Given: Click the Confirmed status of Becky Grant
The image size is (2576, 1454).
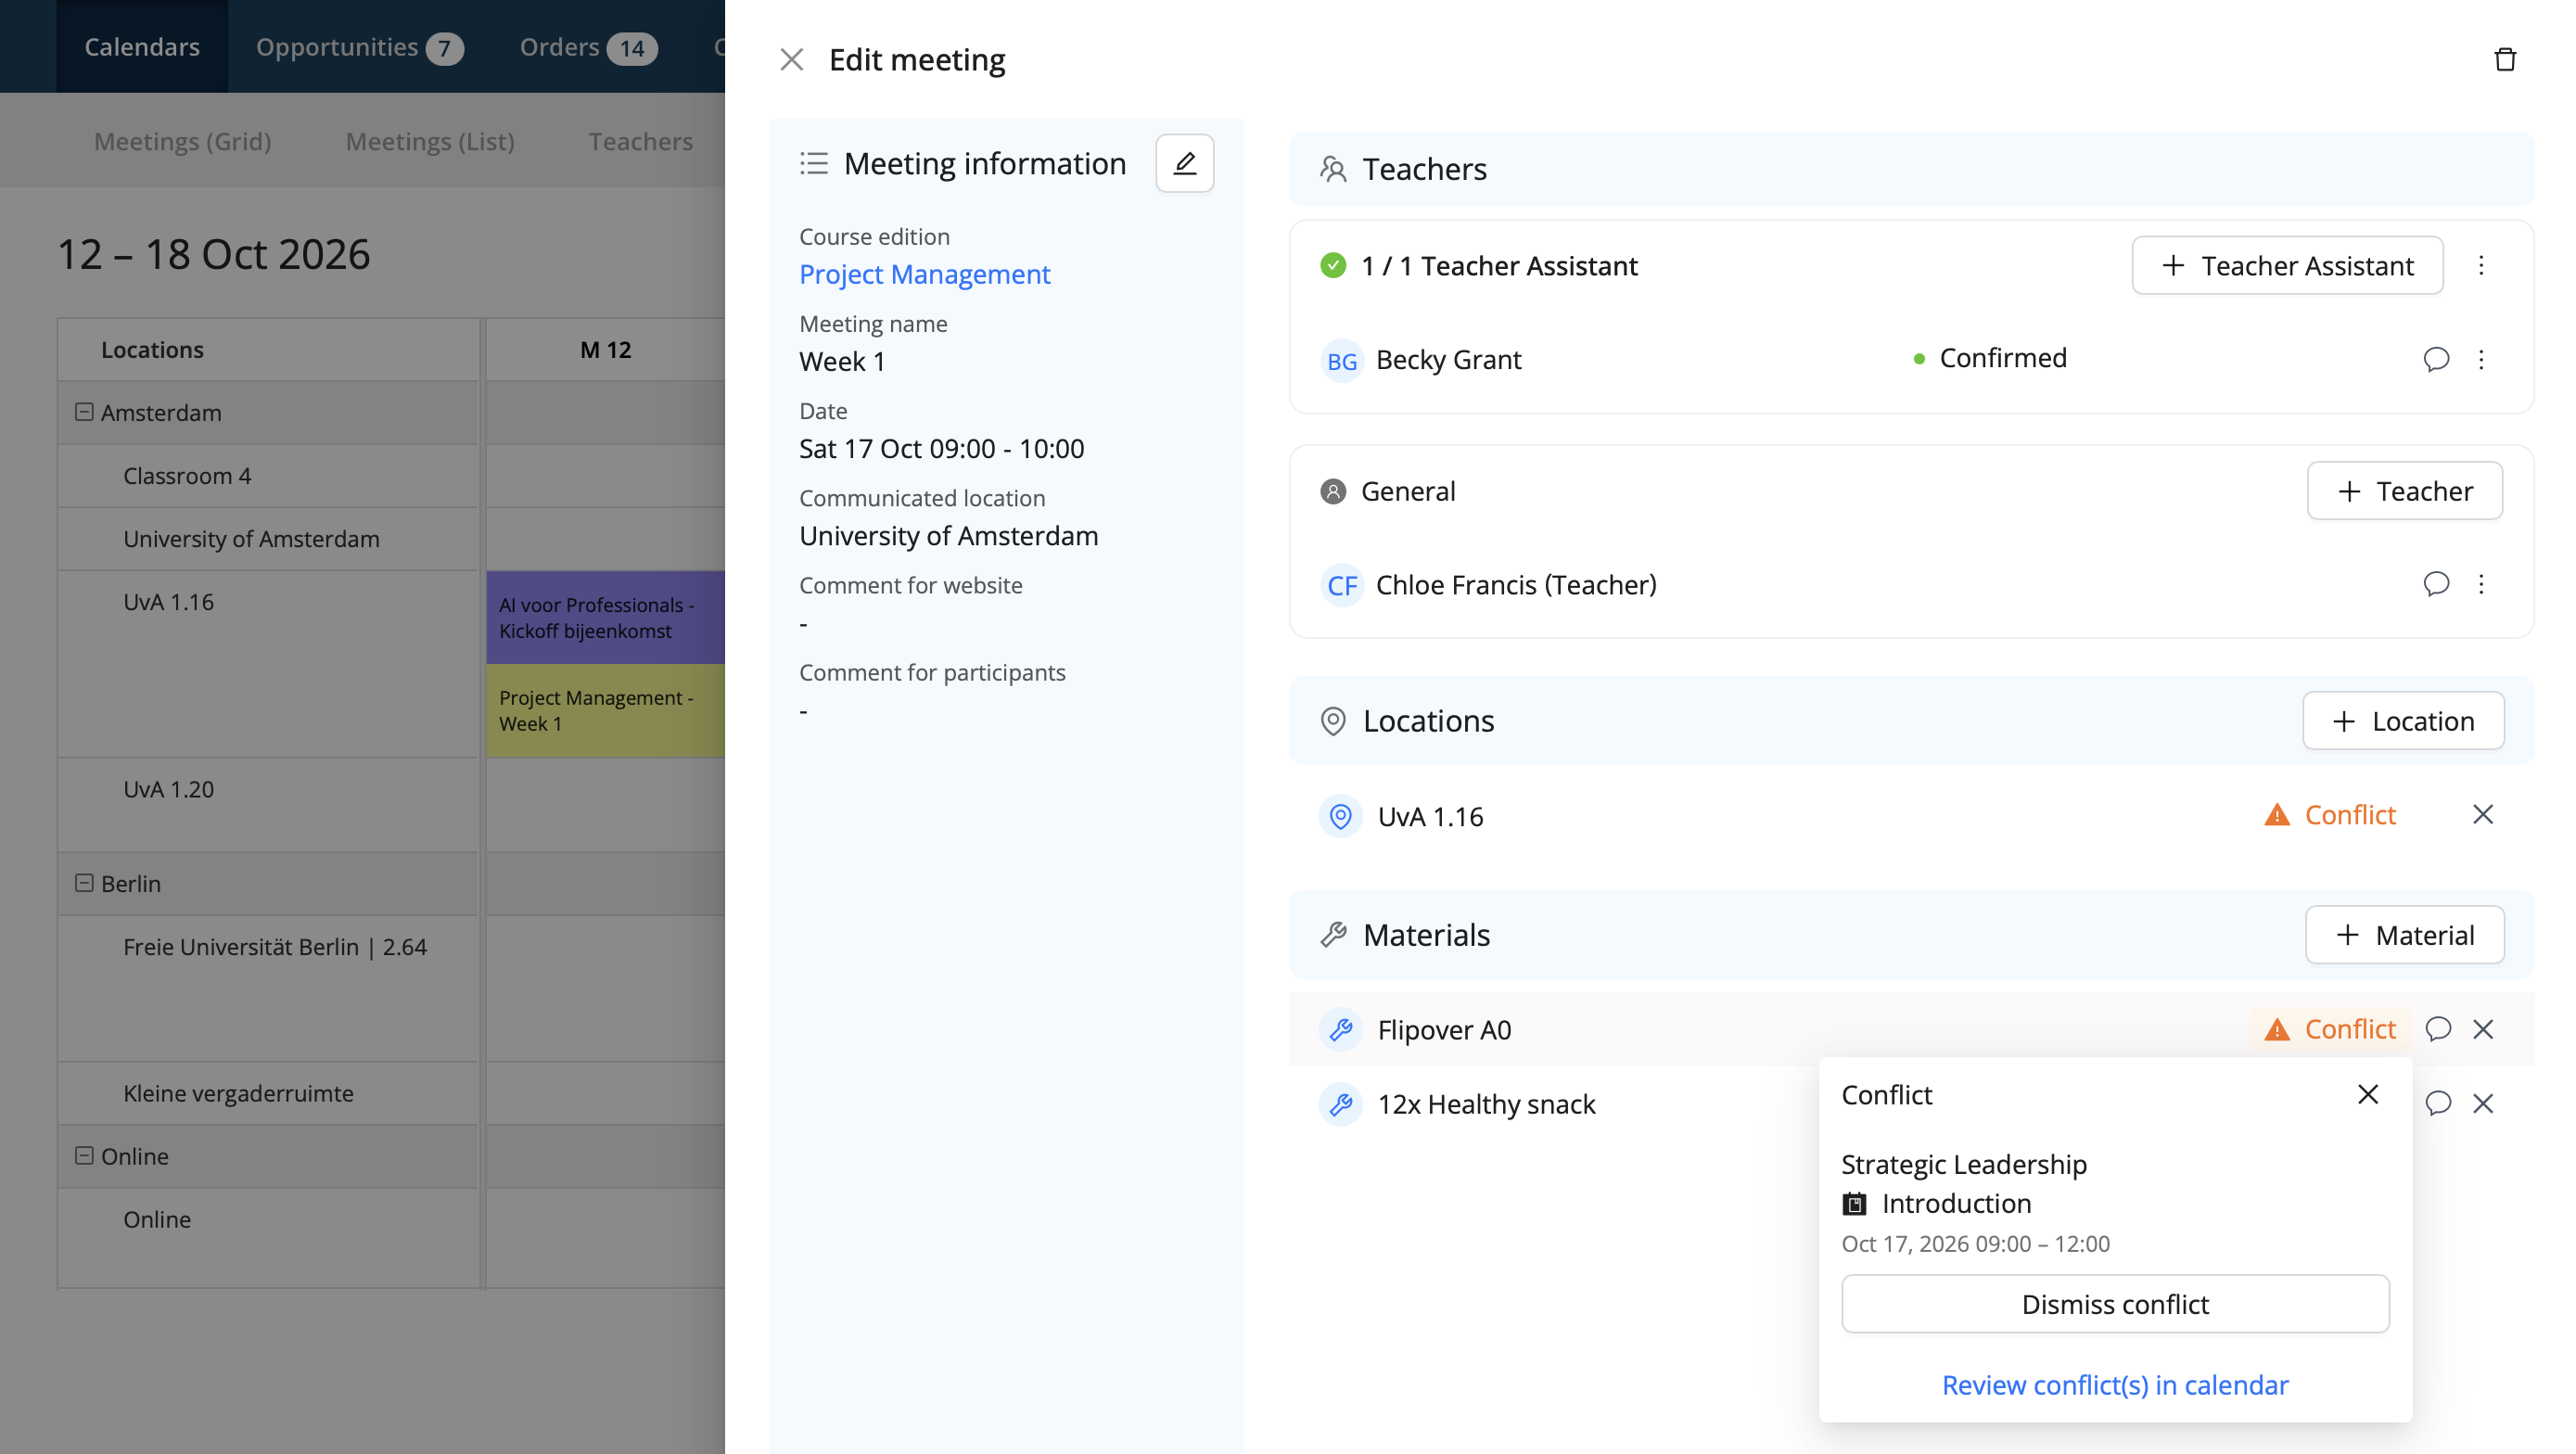Looking at the screenshot, I should tap(1989, 358).
